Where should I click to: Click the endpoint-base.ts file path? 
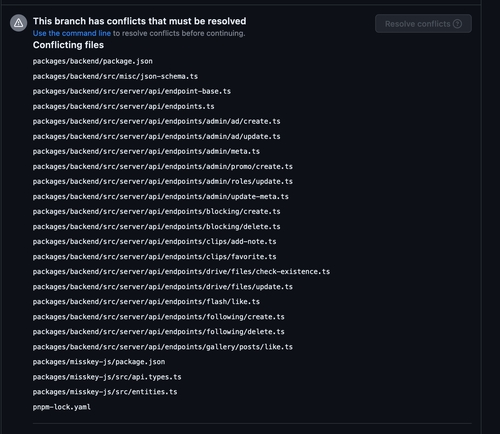point(132,91)
